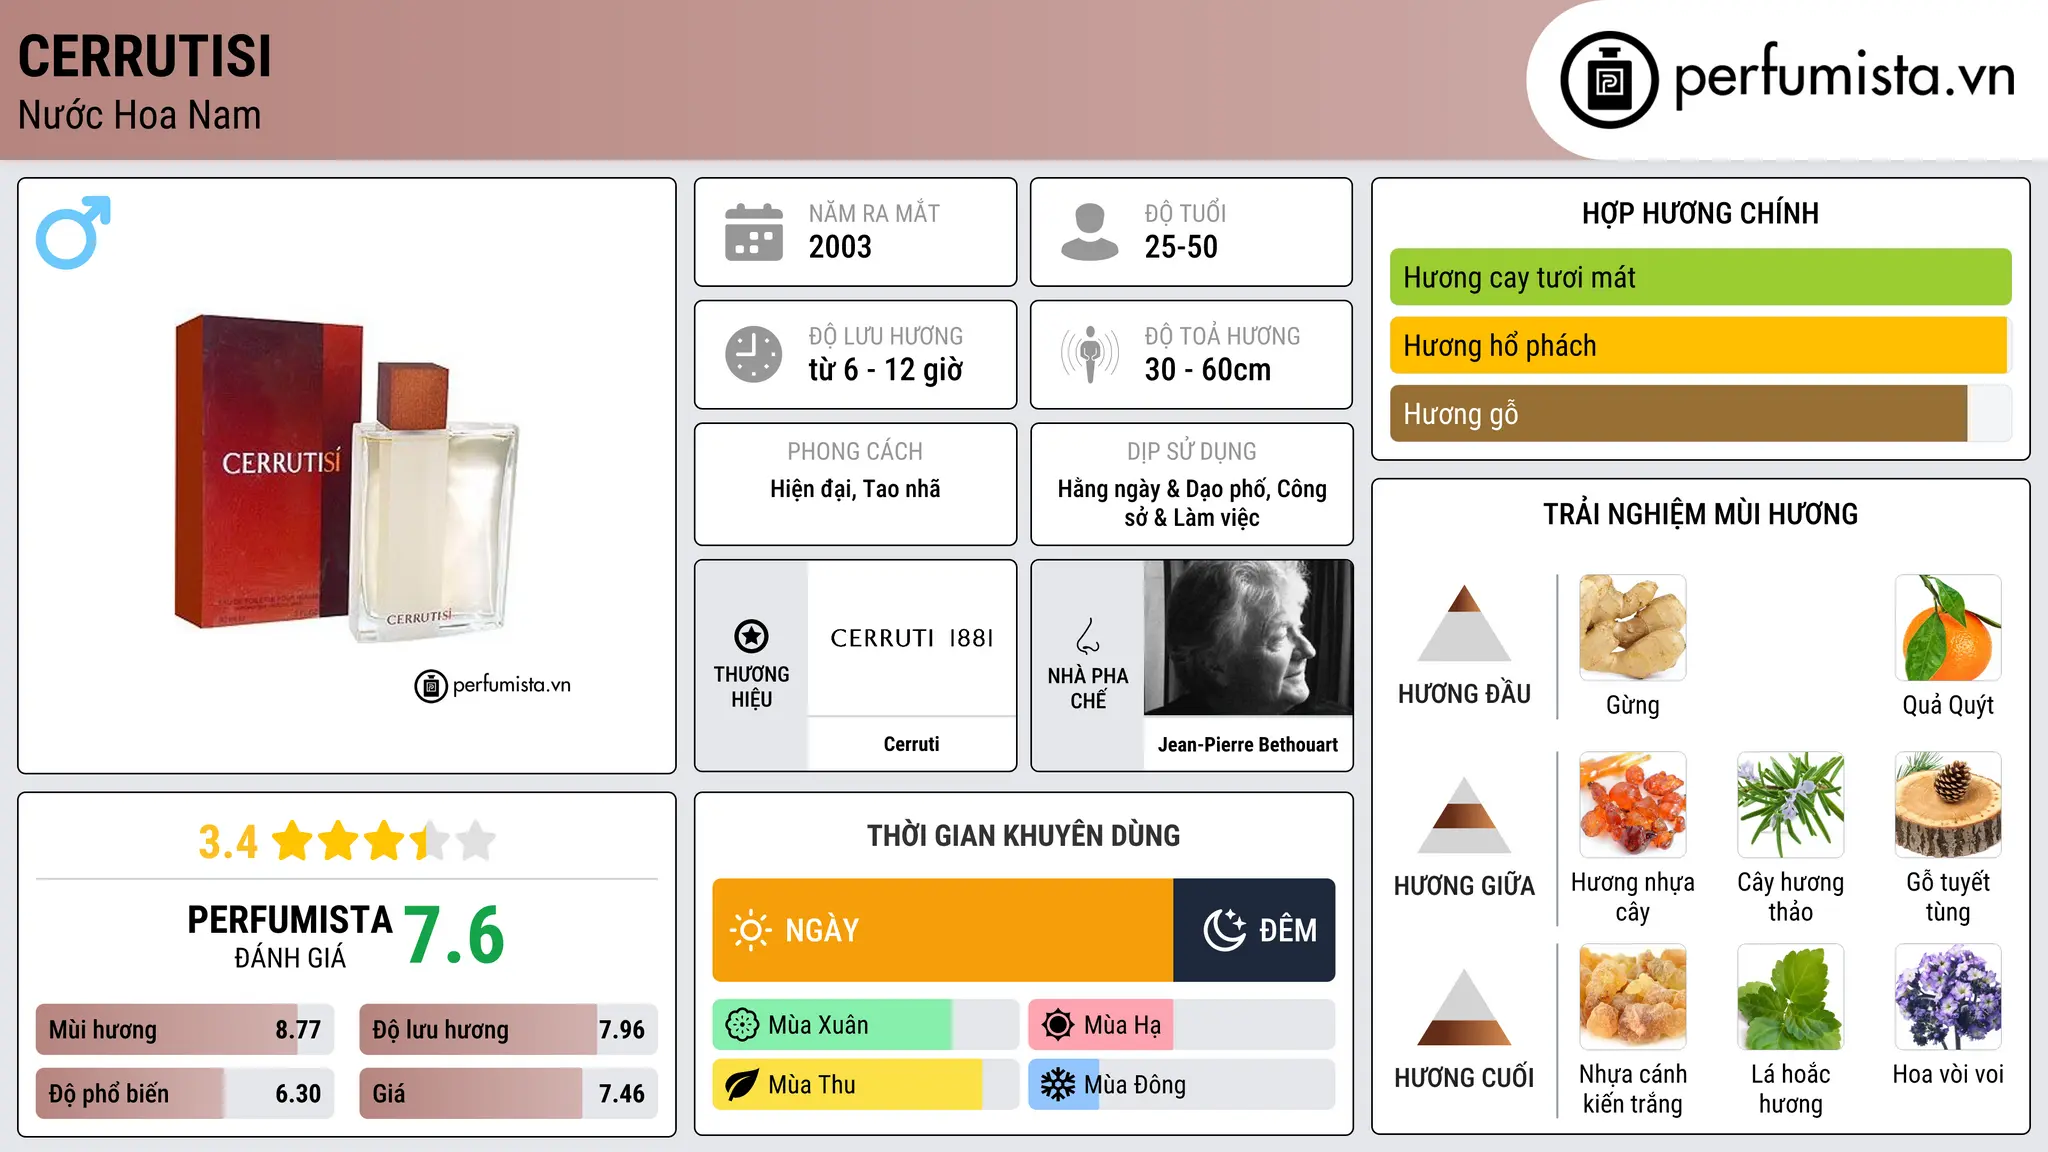Click the perfumista.vn bottle logo icon

1609,80
